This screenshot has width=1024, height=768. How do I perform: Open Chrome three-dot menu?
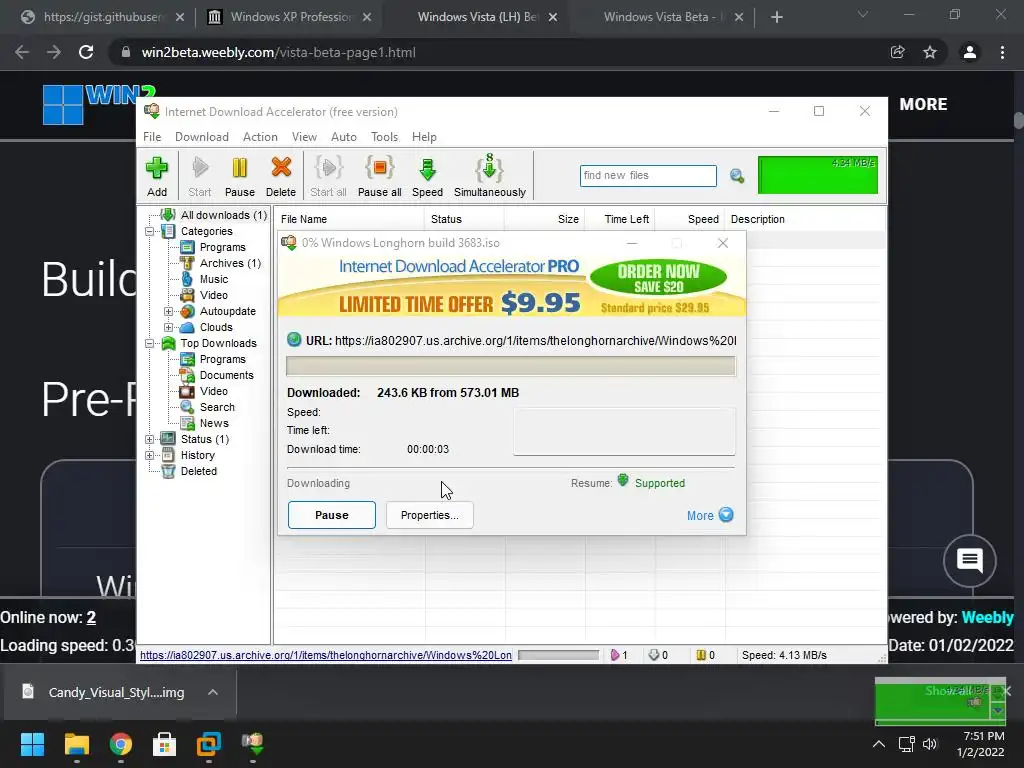pos(1002,52)
